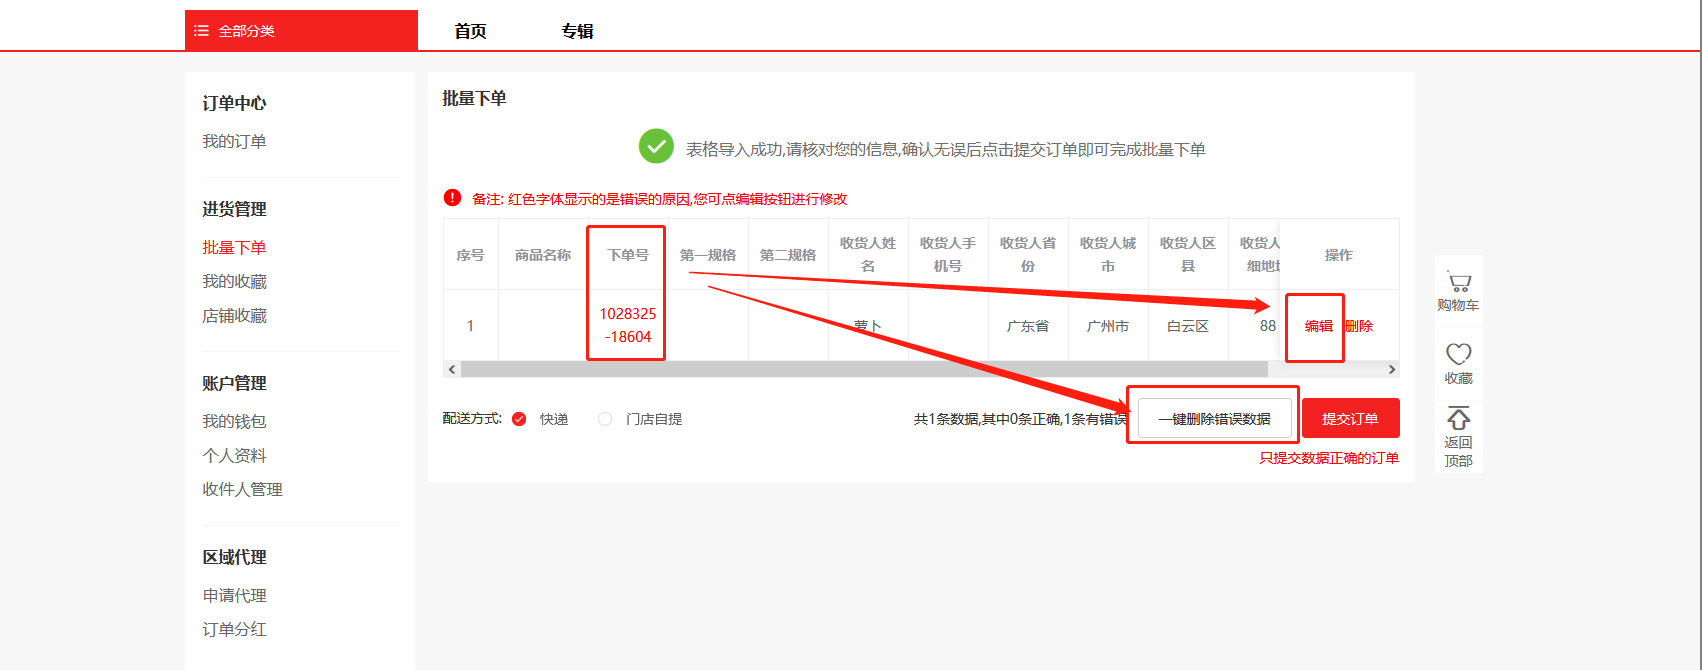Click the 全部分类 list icon
Screen dimensions: 1702x670
201,31
